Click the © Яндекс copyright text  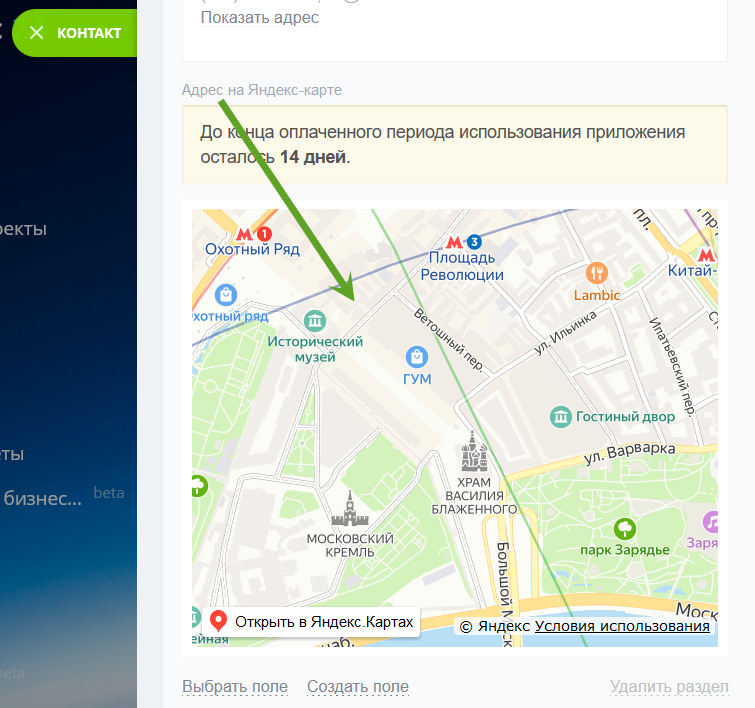tap(495, 626)
